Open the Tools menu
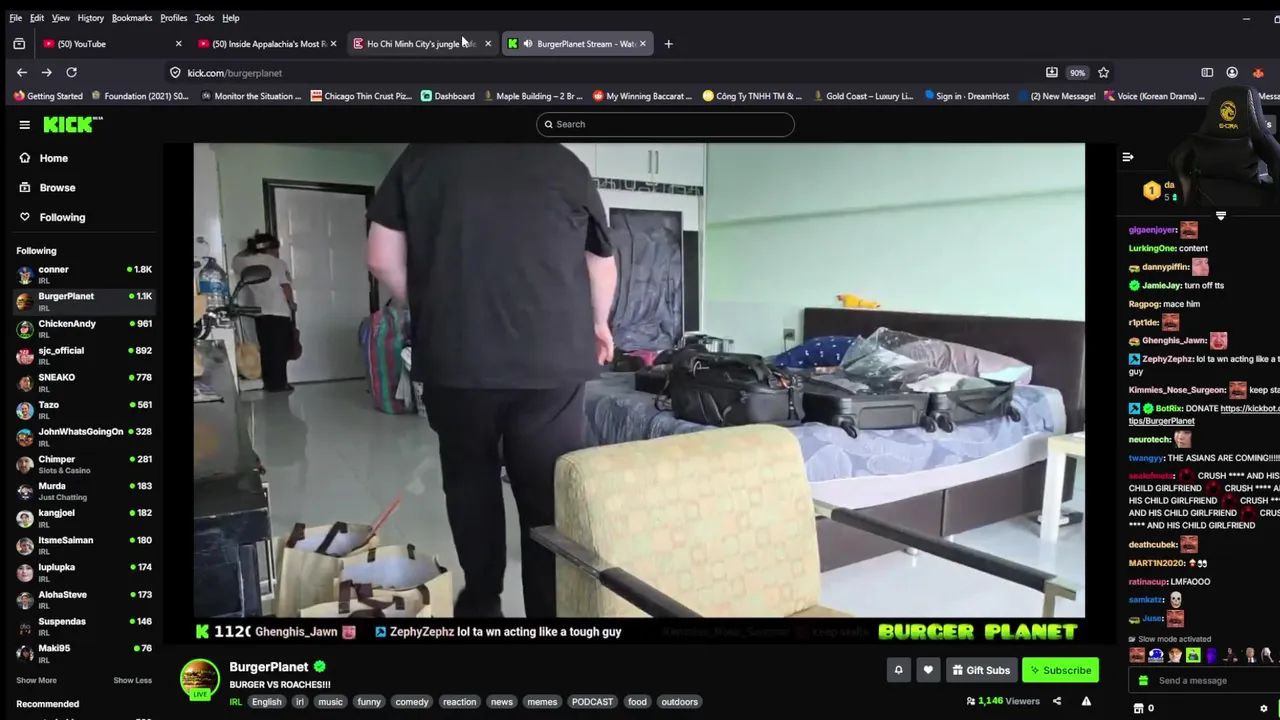This screenshot has width=1280, height=720. [204, 18]
